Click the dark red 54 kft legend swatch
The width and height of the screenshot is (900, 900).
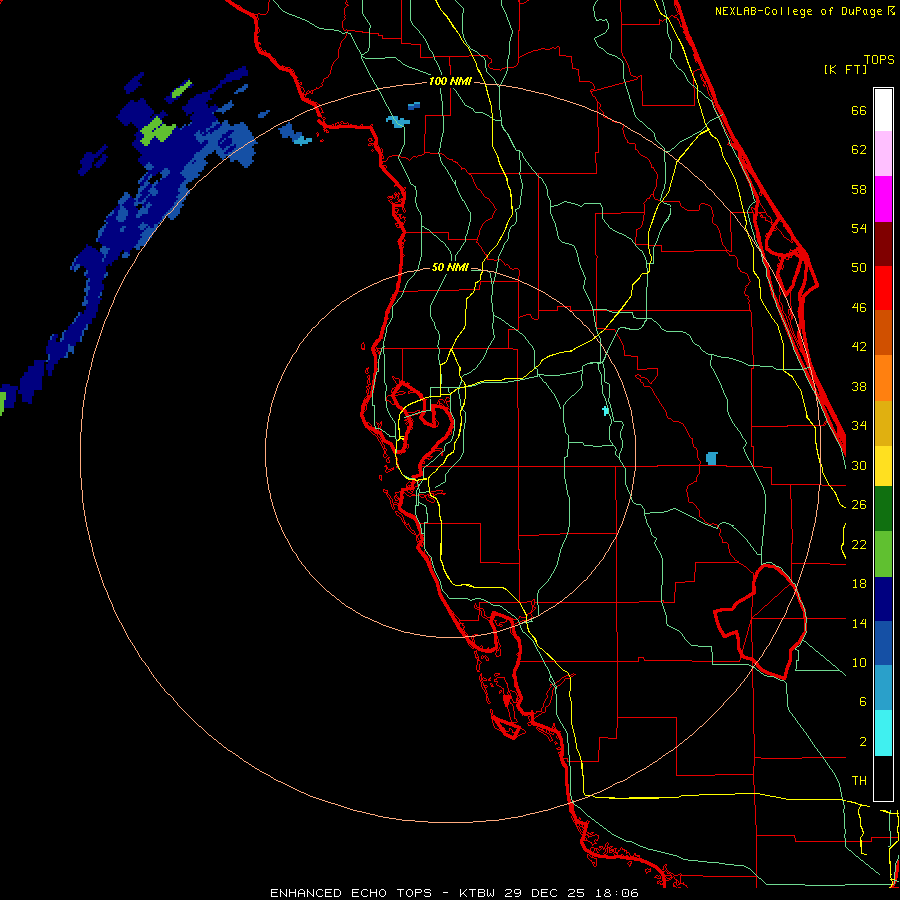coord(883,244)
